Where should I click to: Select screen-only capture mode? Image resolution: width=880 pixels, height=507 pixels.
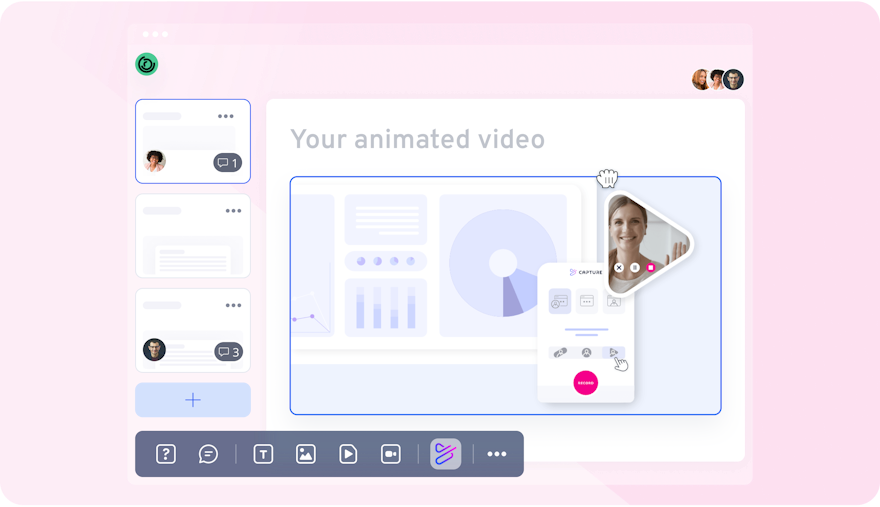tap(587, 302)
